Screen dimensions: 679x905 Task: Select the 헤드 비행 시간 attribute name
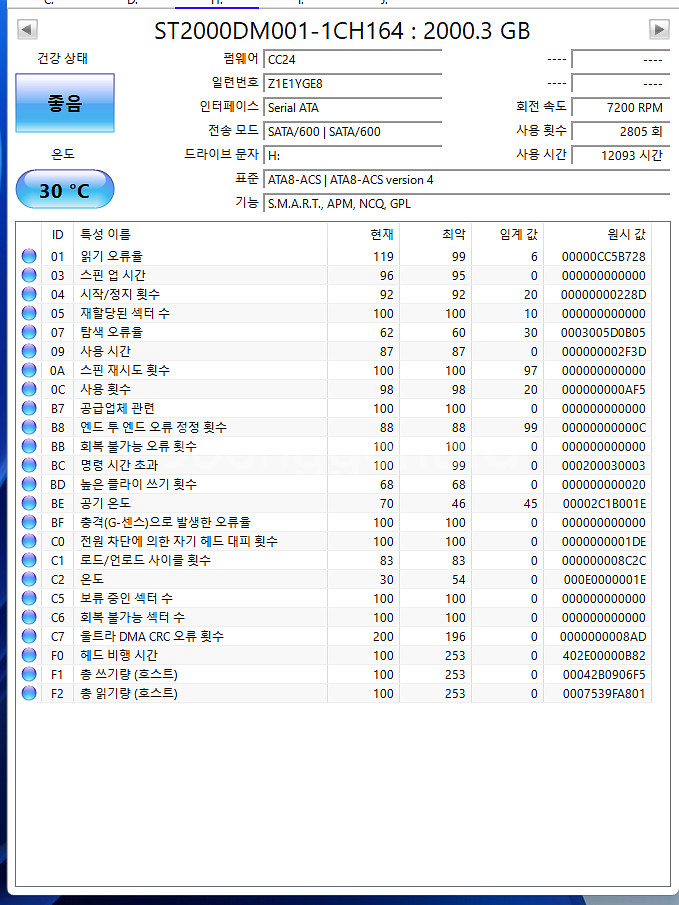point(118,655)
